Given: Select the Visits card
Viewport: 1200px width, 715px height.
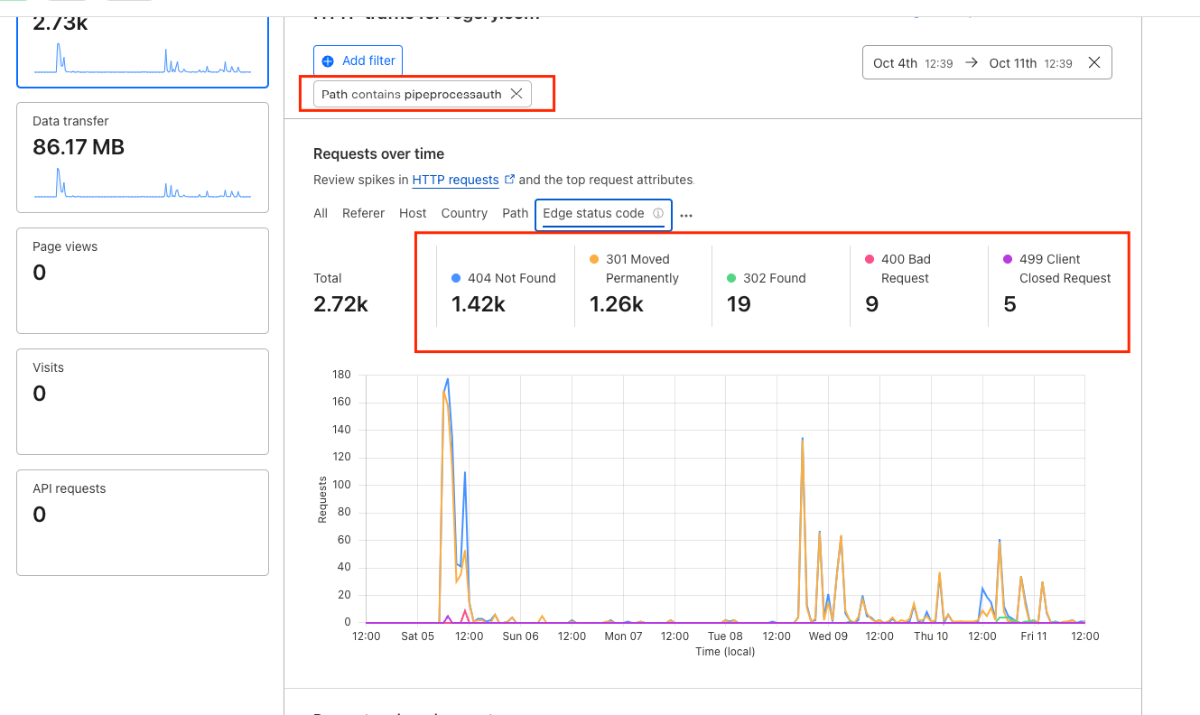Looking at the screenshot, I should 143,401.
